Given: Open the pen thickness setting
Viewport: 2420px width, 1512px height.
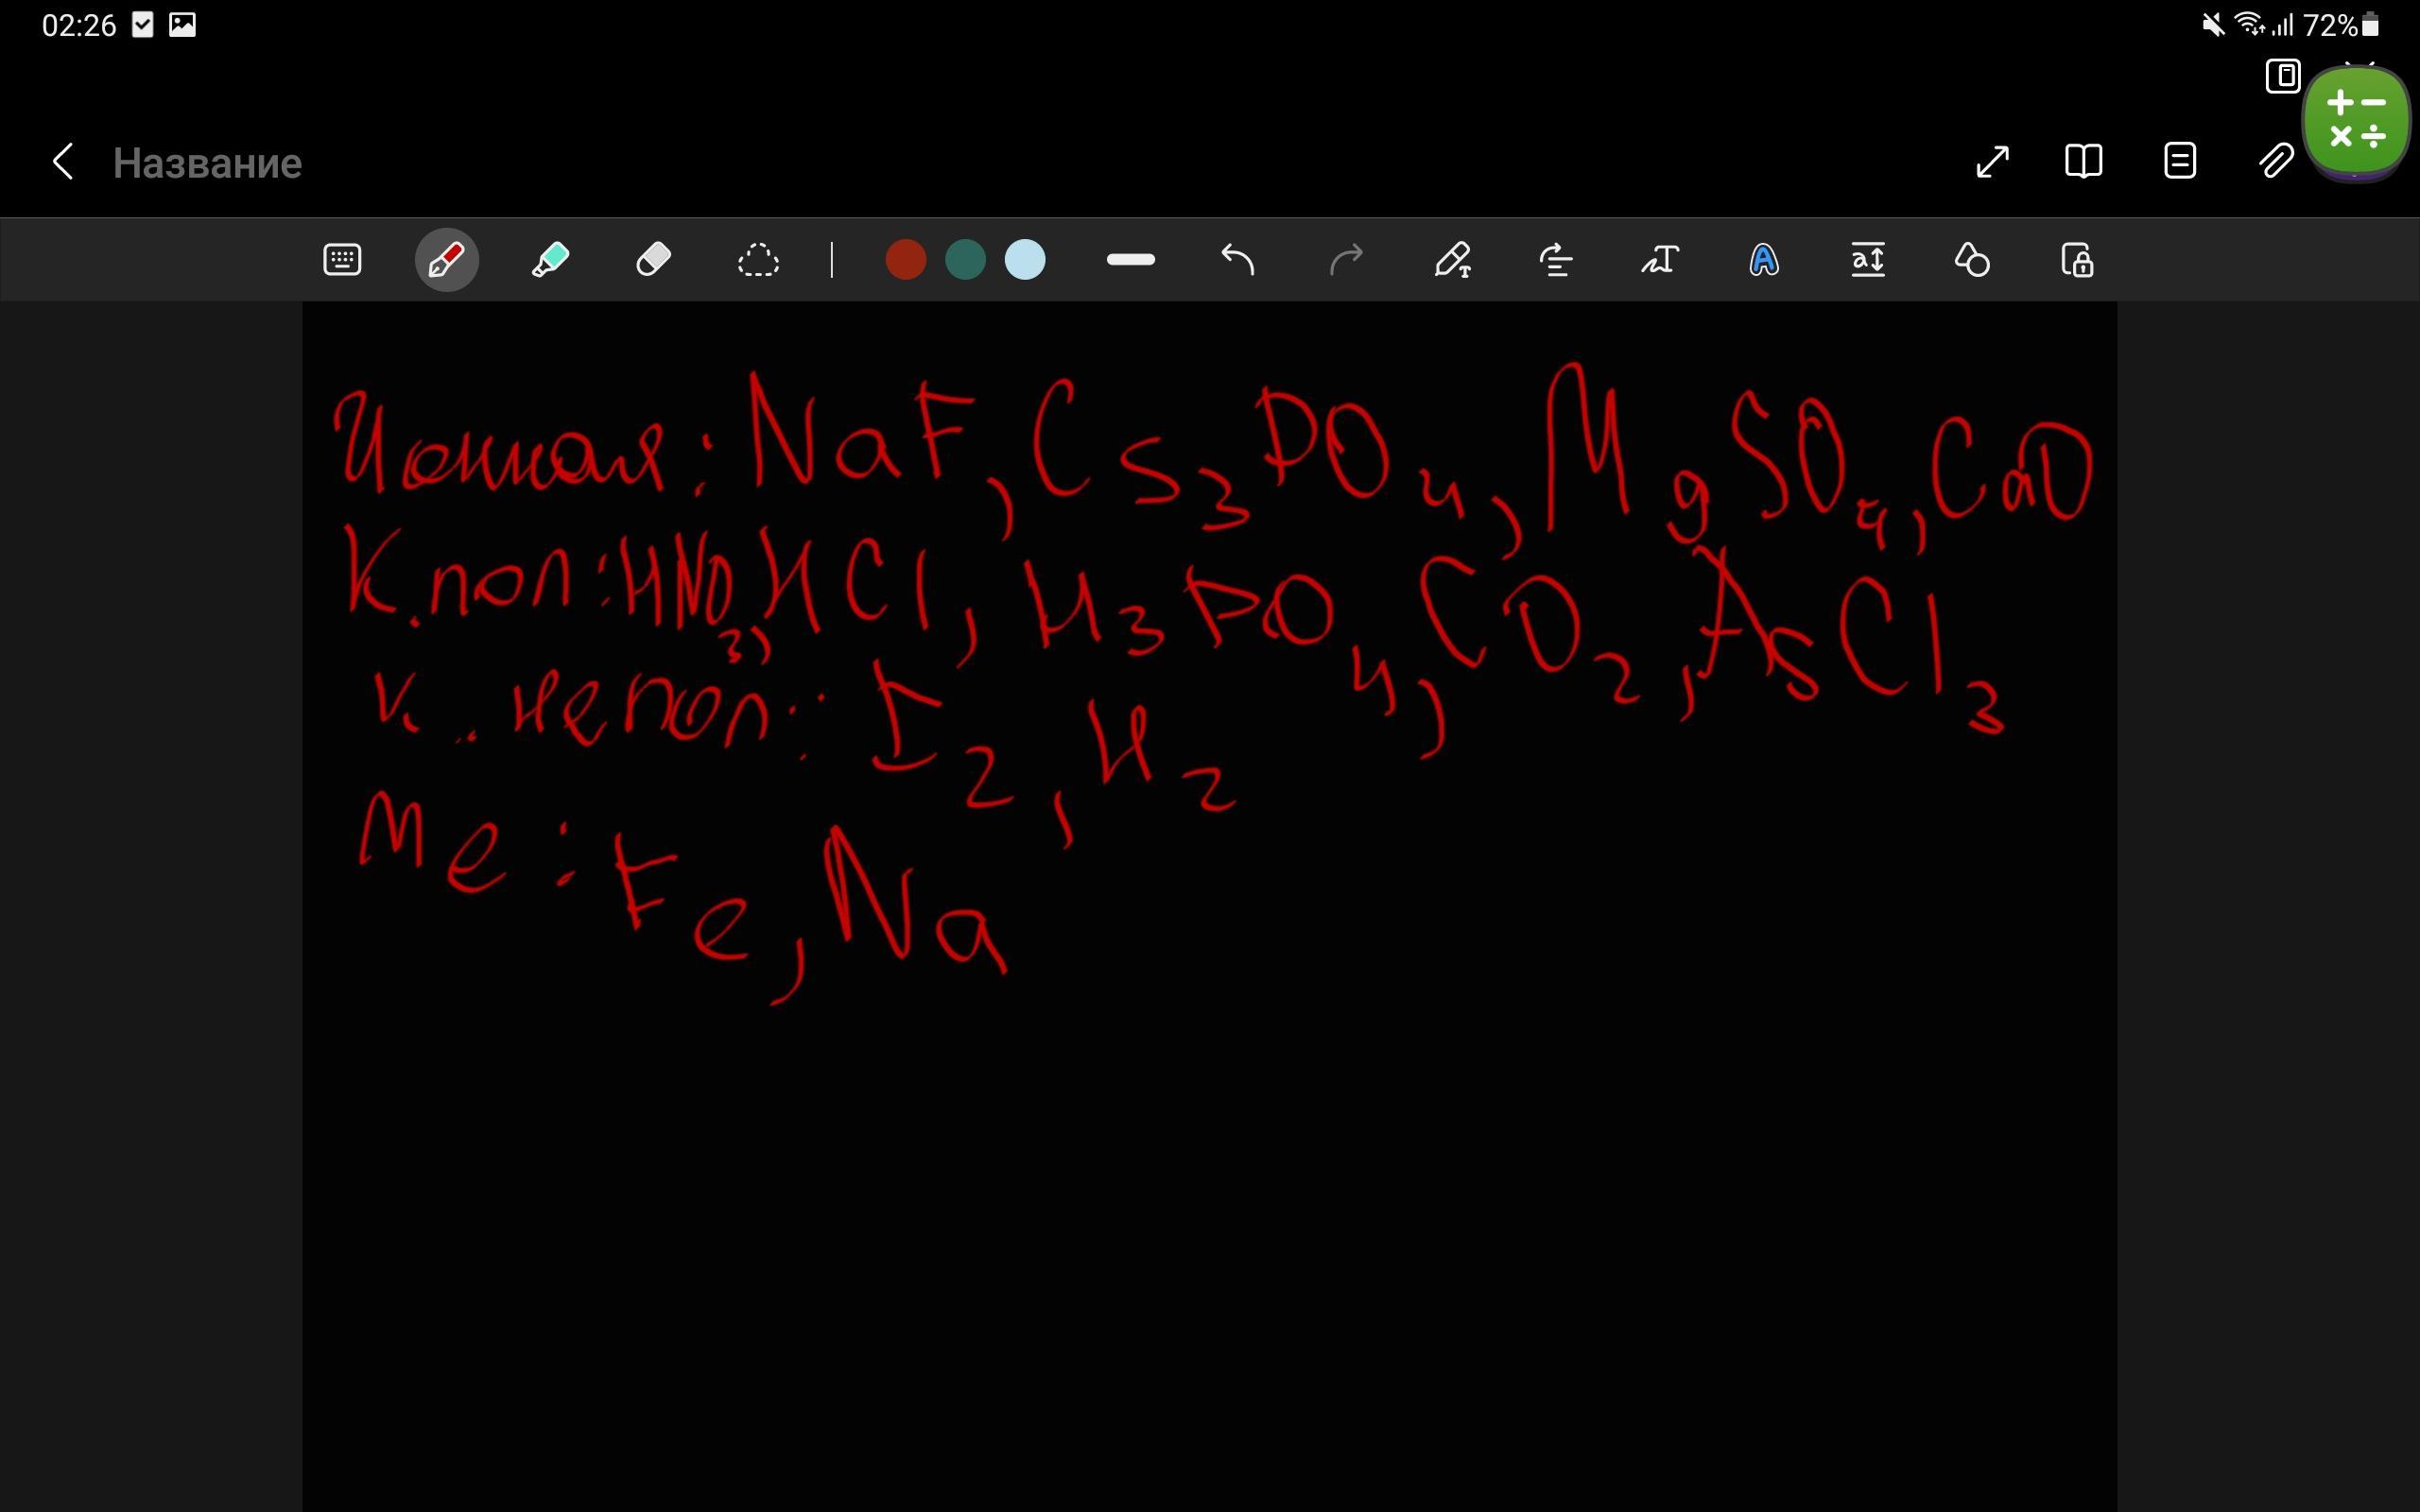Looking at the screenshot, I should [x=1131, y=260].
